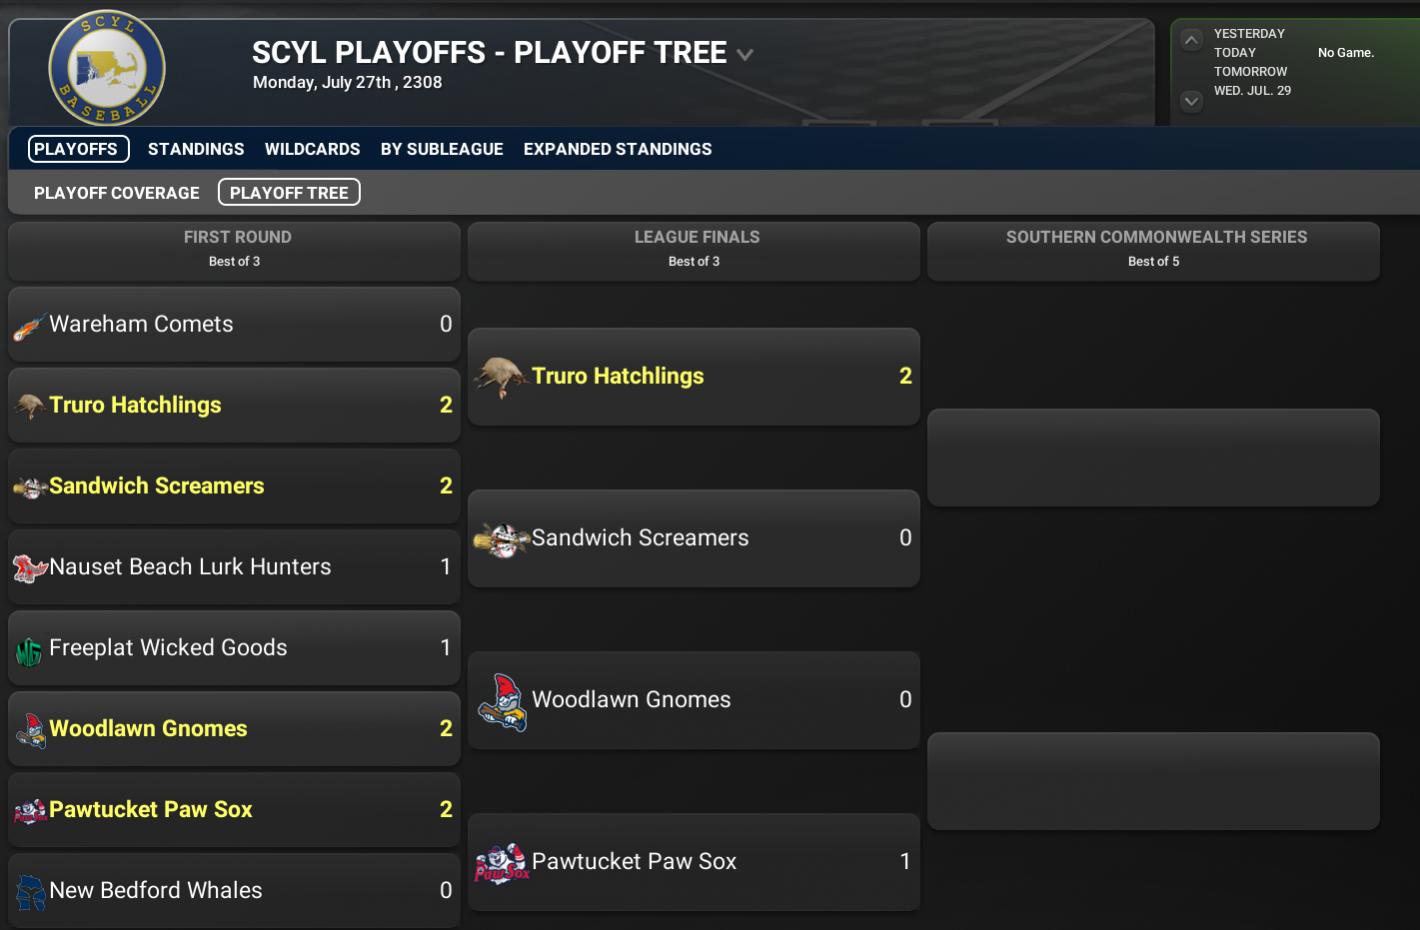This screenshot has width=1420, height=930.
Task: Select the Playoffs section button
Action: tap(78, 149)
